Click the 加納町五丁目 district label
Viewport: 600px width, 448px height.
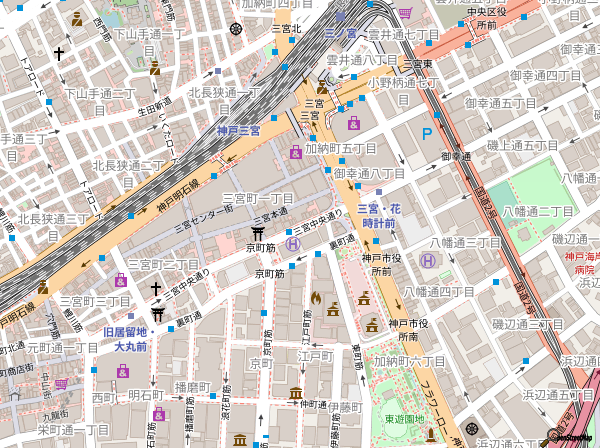pos(341,148)
